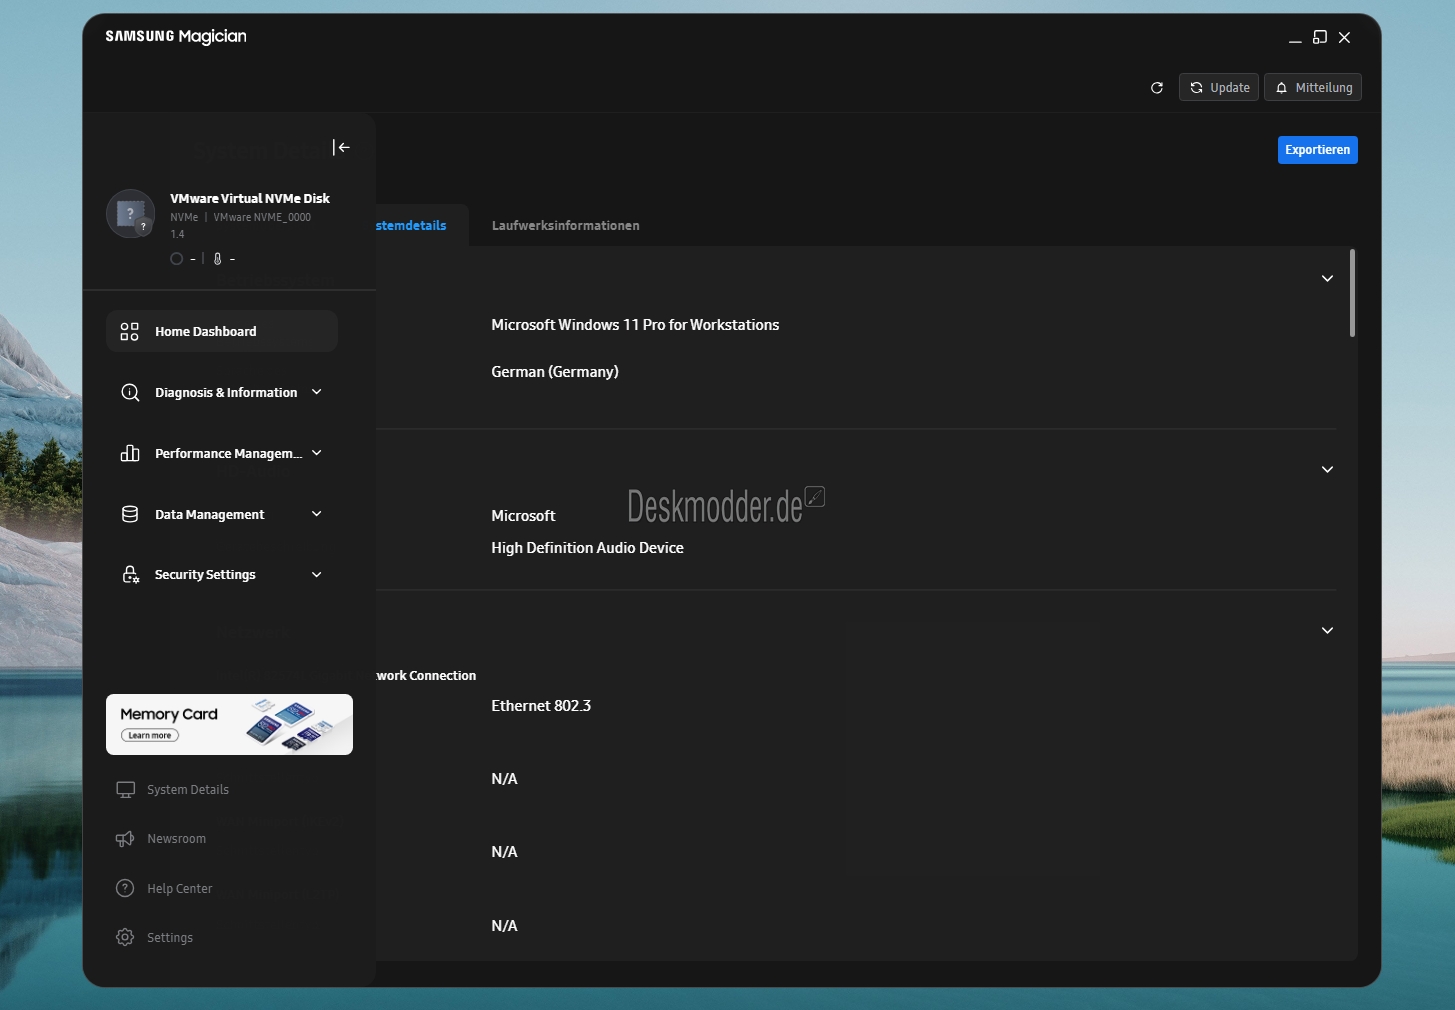Switch to the Laufwerksinformationen tab
Image resolution: width=1455 pixels, height=1010 pixels.
coord(565,226)
